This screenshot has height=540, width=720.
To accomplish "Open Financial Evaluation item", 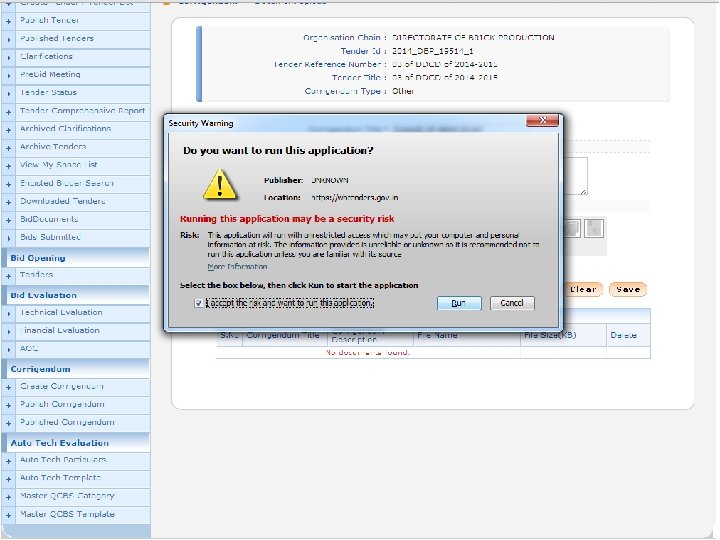I will [x=61, y=330].
